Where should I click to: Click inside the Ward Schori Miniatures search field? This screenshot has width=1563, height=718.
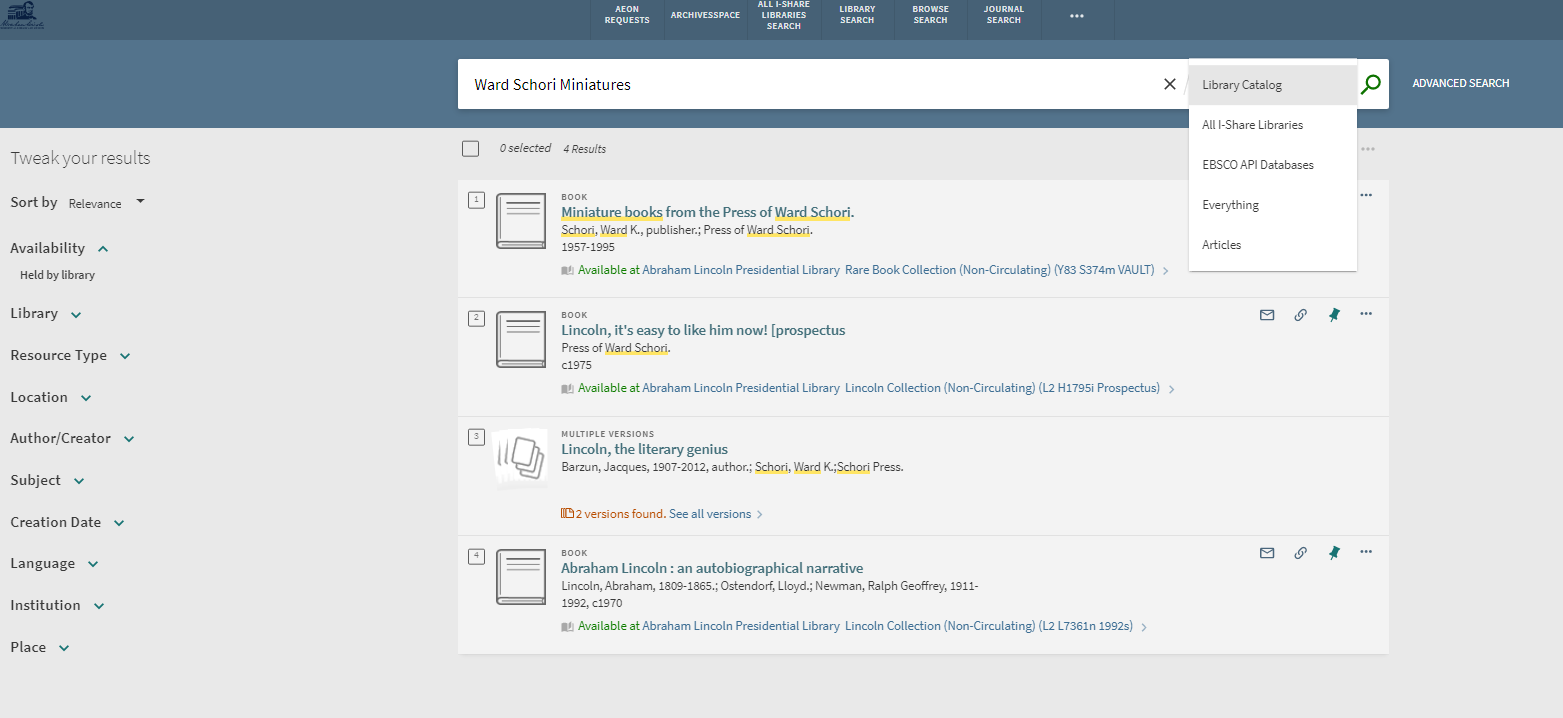(800, 85)
